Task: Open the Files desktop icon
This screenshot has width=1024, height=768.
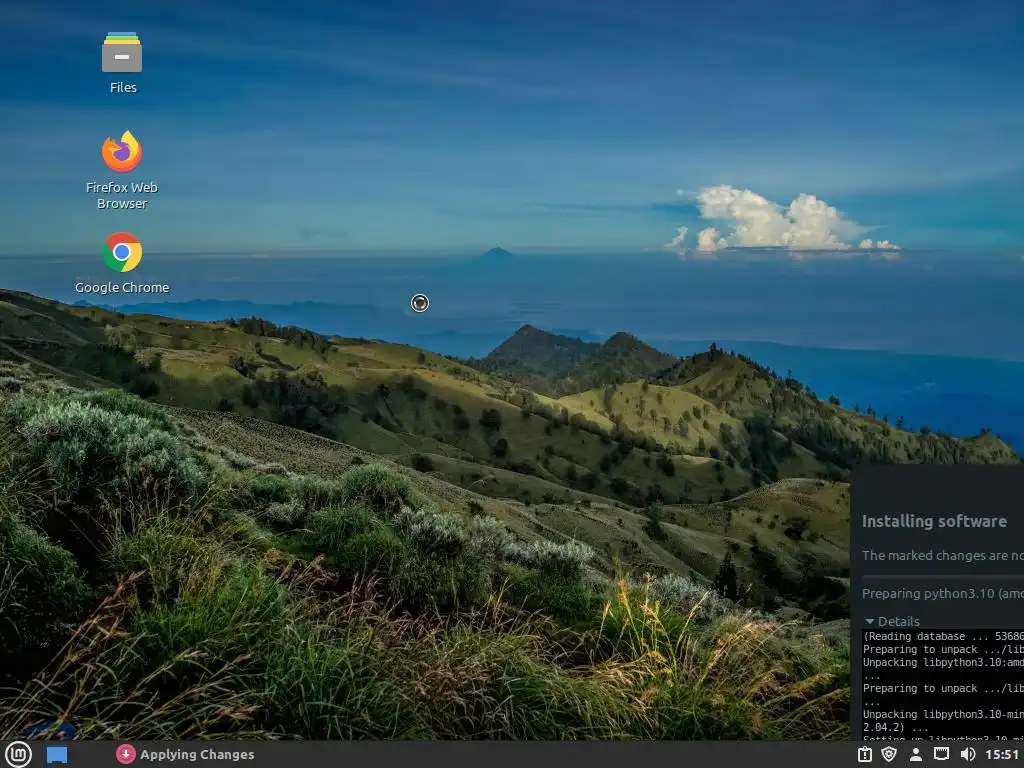Action: click(122, 63)
